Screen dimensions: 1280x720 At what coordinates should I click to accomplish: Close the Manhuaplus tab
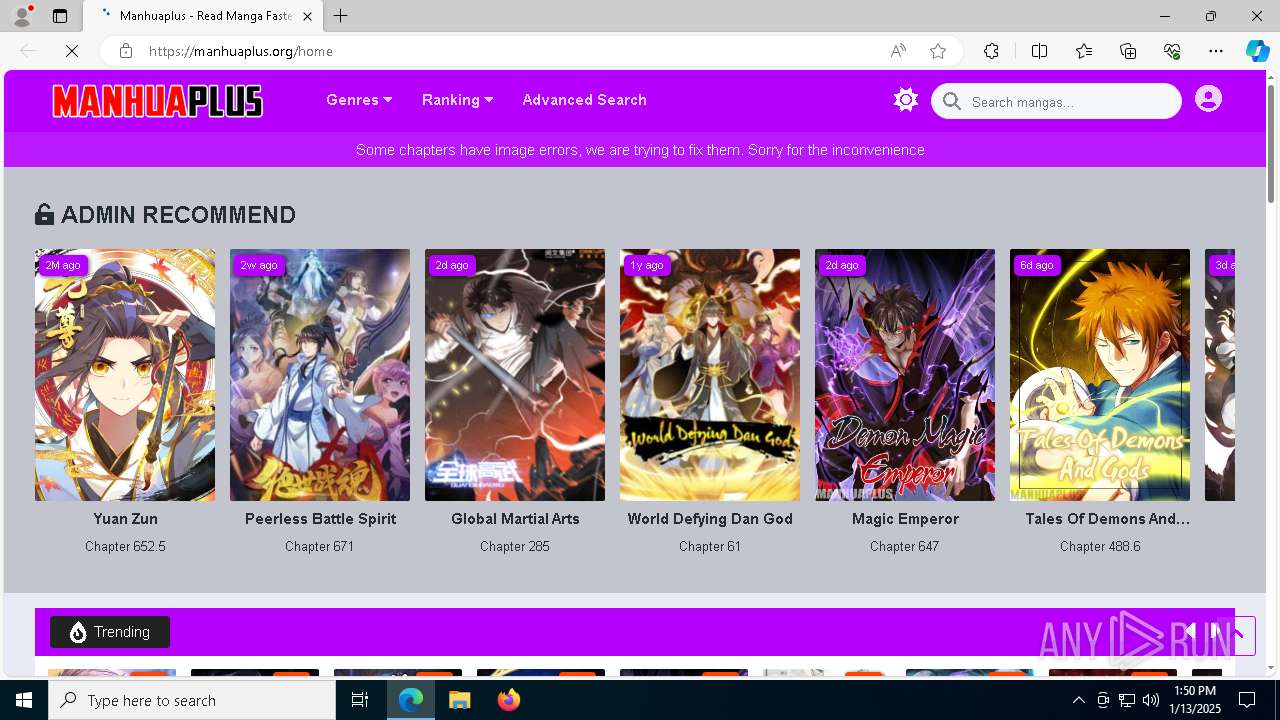point(307,16)
